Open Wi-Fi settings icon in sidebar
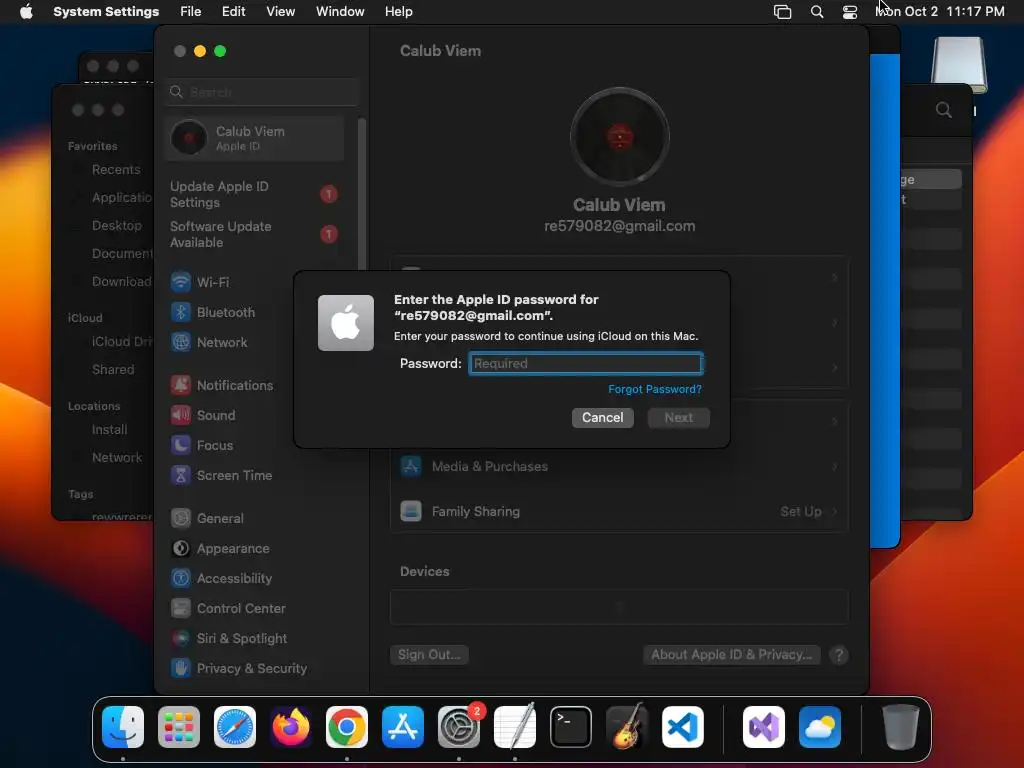This screenshot has width=1024, height=768. (x=181, y=282)
